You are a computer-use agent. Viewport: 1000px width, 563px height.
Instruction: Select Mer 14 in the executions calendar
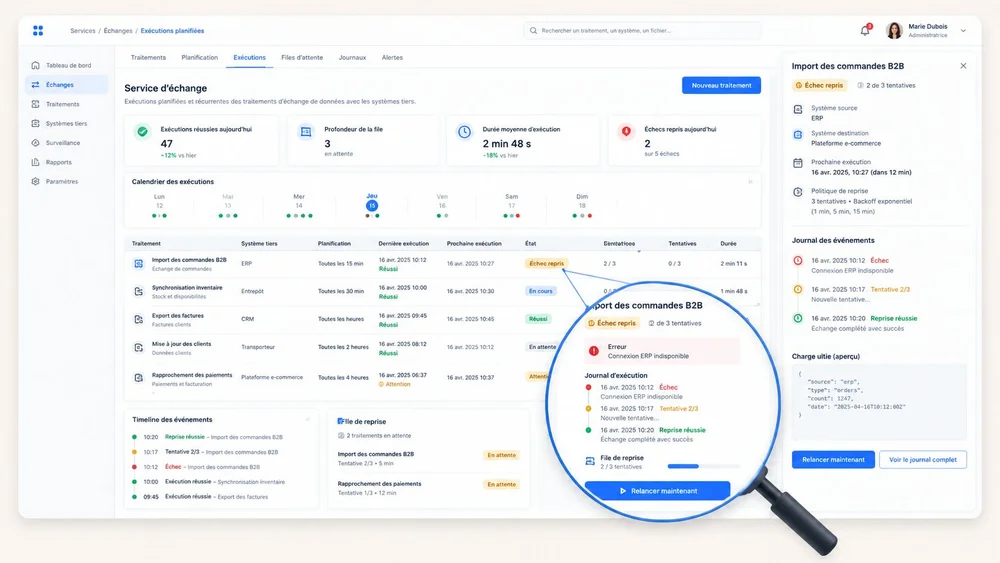coord(299,205)
